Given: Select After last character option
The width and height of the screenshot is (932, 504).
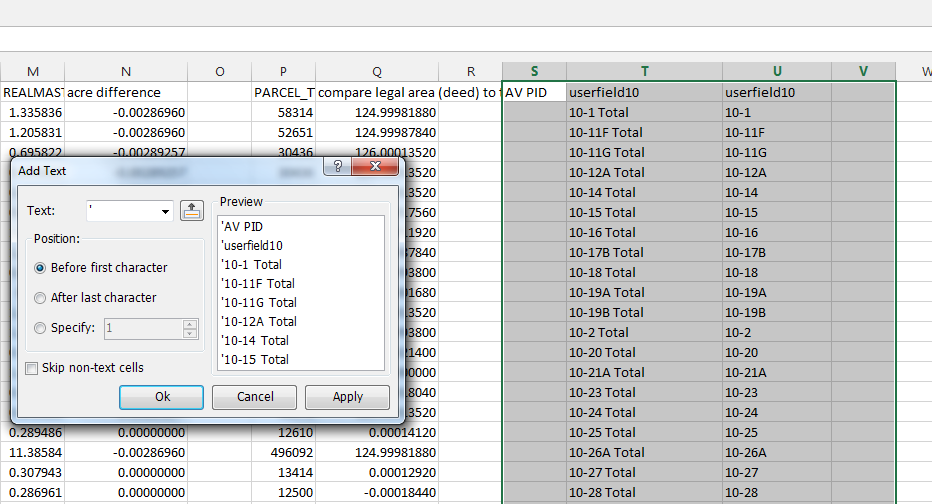Looking at the screenshot, I should pyautogui.click(x=40, y=298).
